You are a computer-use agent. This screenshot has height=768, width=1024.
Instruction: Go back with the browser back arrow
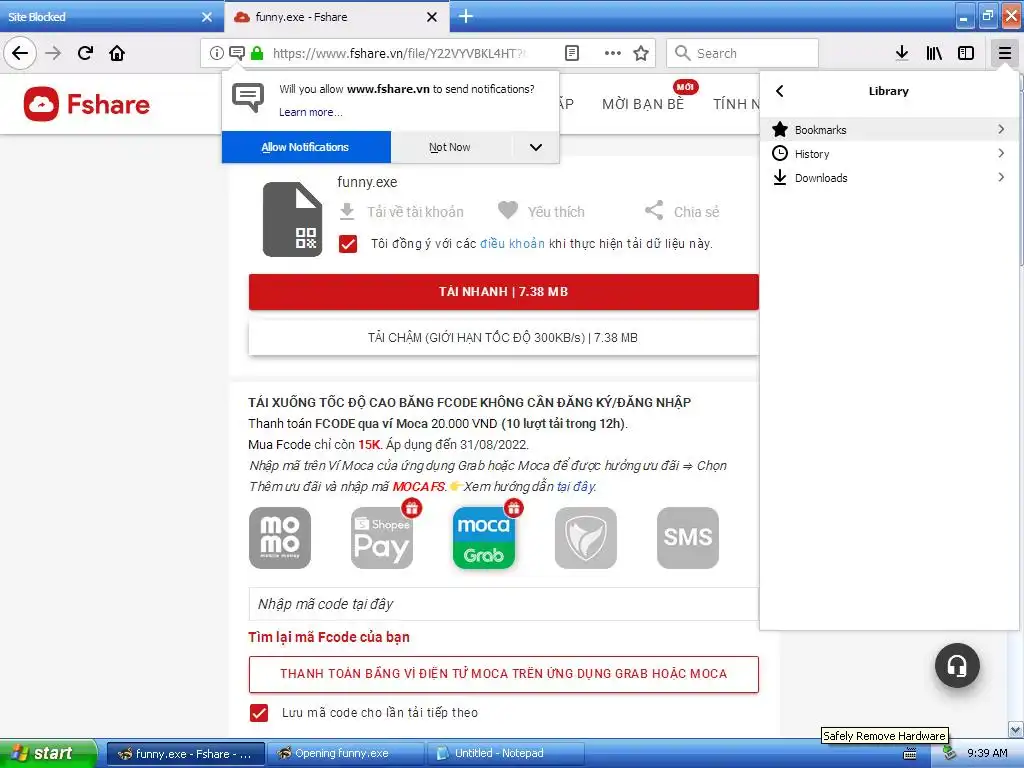pyautogui.click(x=20, y=53)
